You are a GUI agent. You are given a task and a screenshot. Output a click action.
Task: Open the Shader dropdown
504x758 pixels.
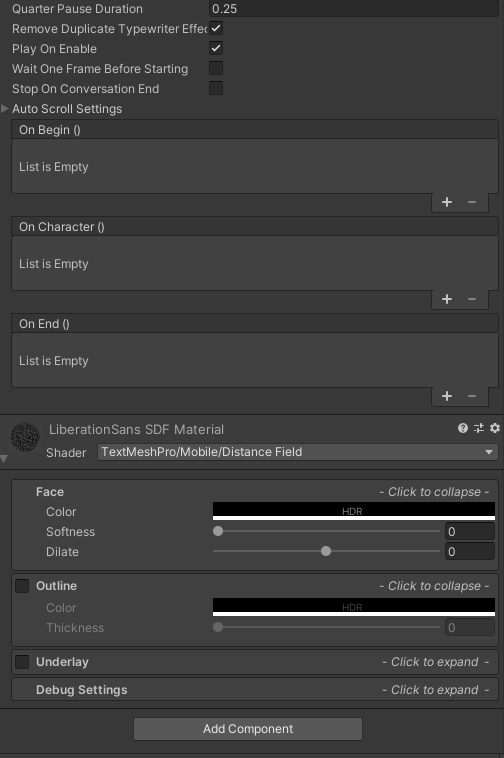click(x=298, y=452)
